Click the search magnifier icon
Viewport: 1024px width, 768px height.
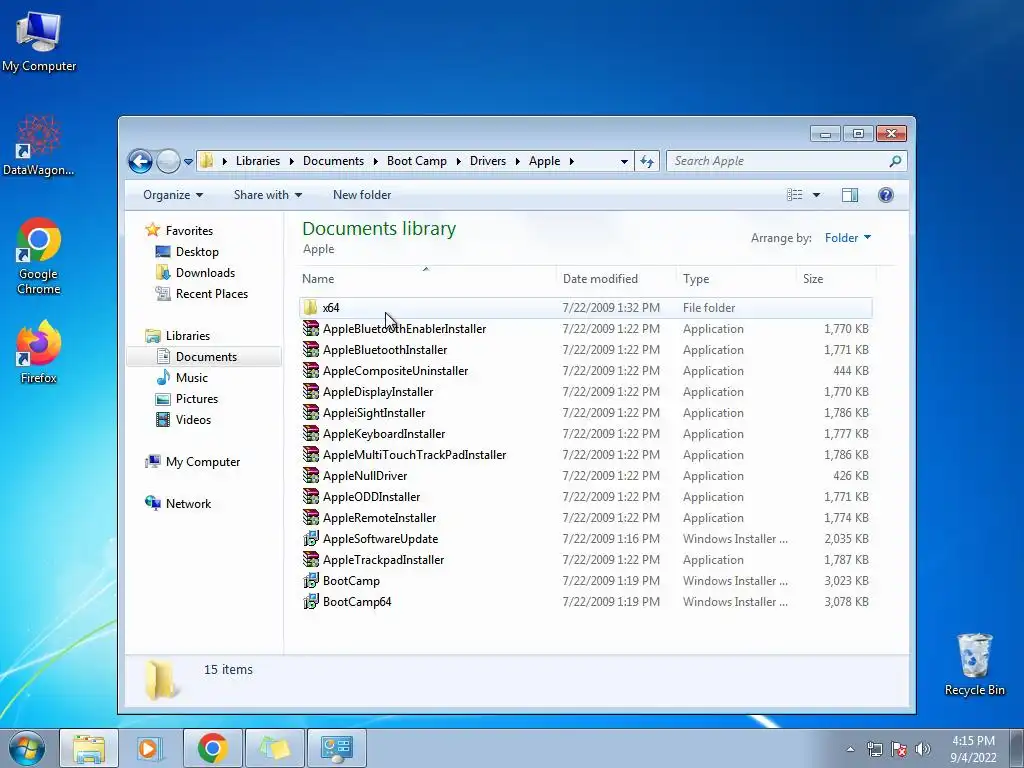point(895,161)
